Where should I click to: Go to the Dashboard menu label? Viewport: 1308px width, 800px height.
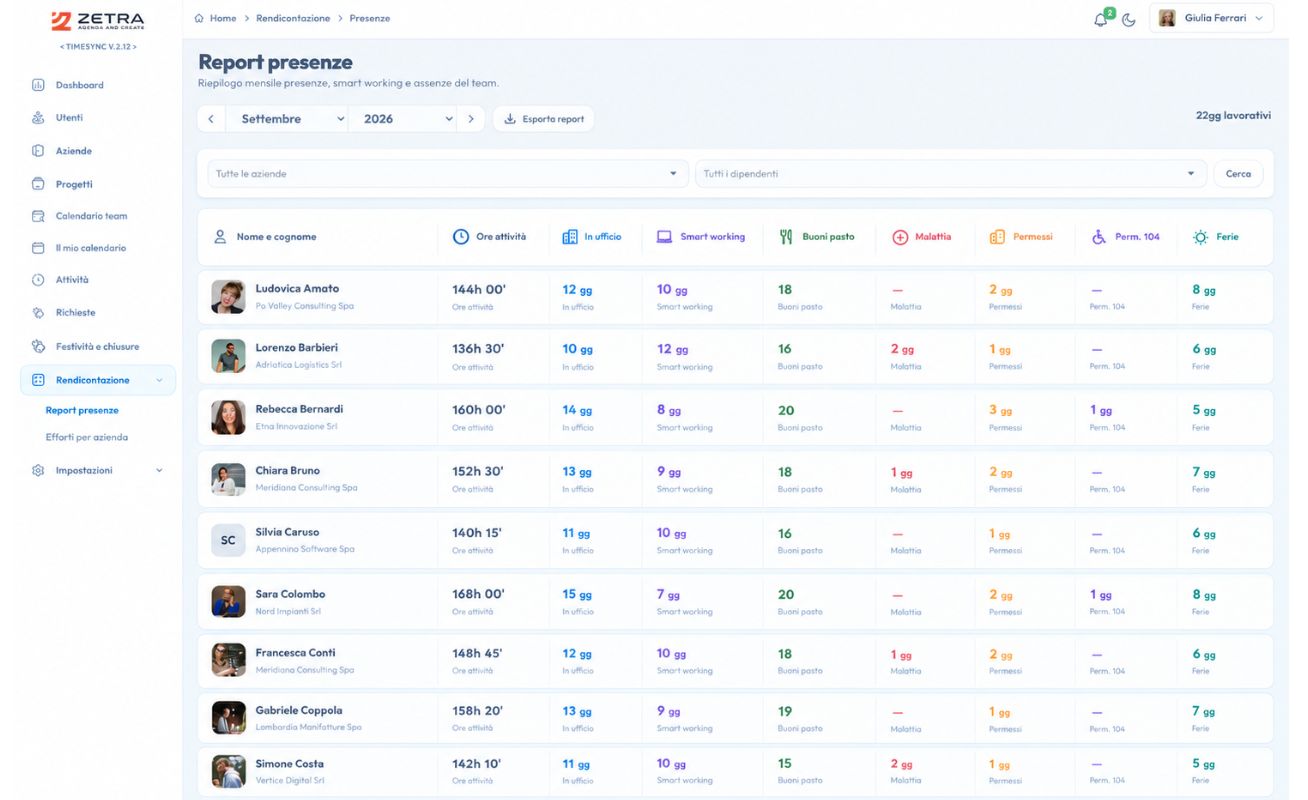pyautogui.click(x=80, y=85)
